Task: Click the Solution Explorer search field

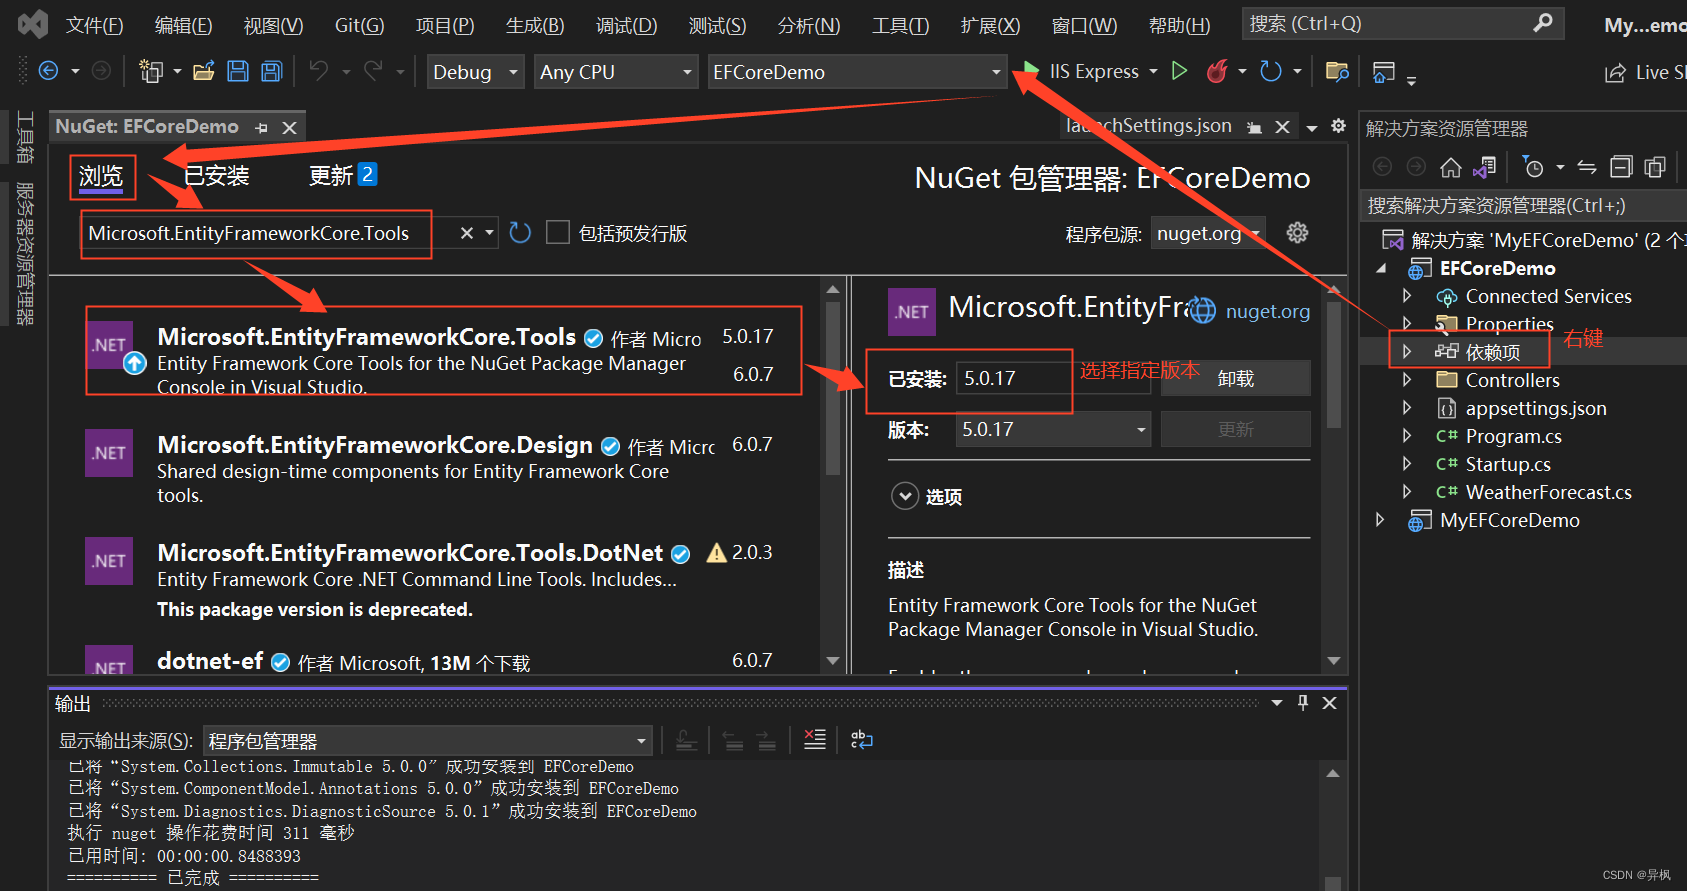Action: tap(1522, 205)
